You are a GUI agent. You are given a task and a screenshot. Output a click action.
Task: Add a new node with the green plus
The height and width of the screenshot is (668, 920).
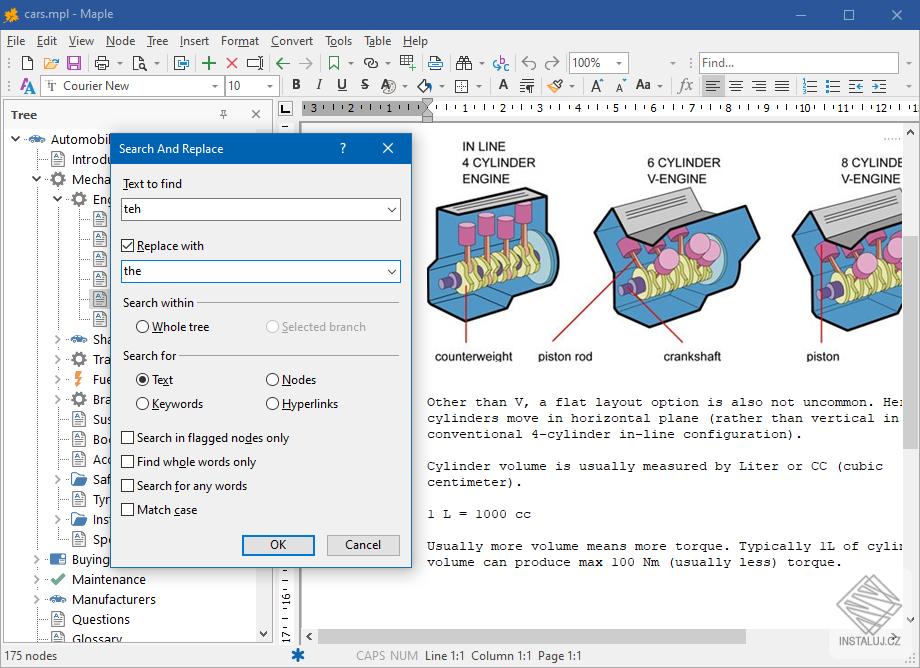coord(209,63)
